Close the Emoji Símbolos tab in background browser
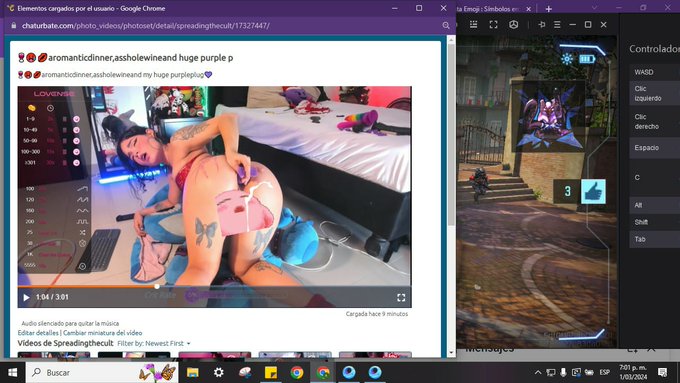680x383 pixels. click(x=528, y=9)
